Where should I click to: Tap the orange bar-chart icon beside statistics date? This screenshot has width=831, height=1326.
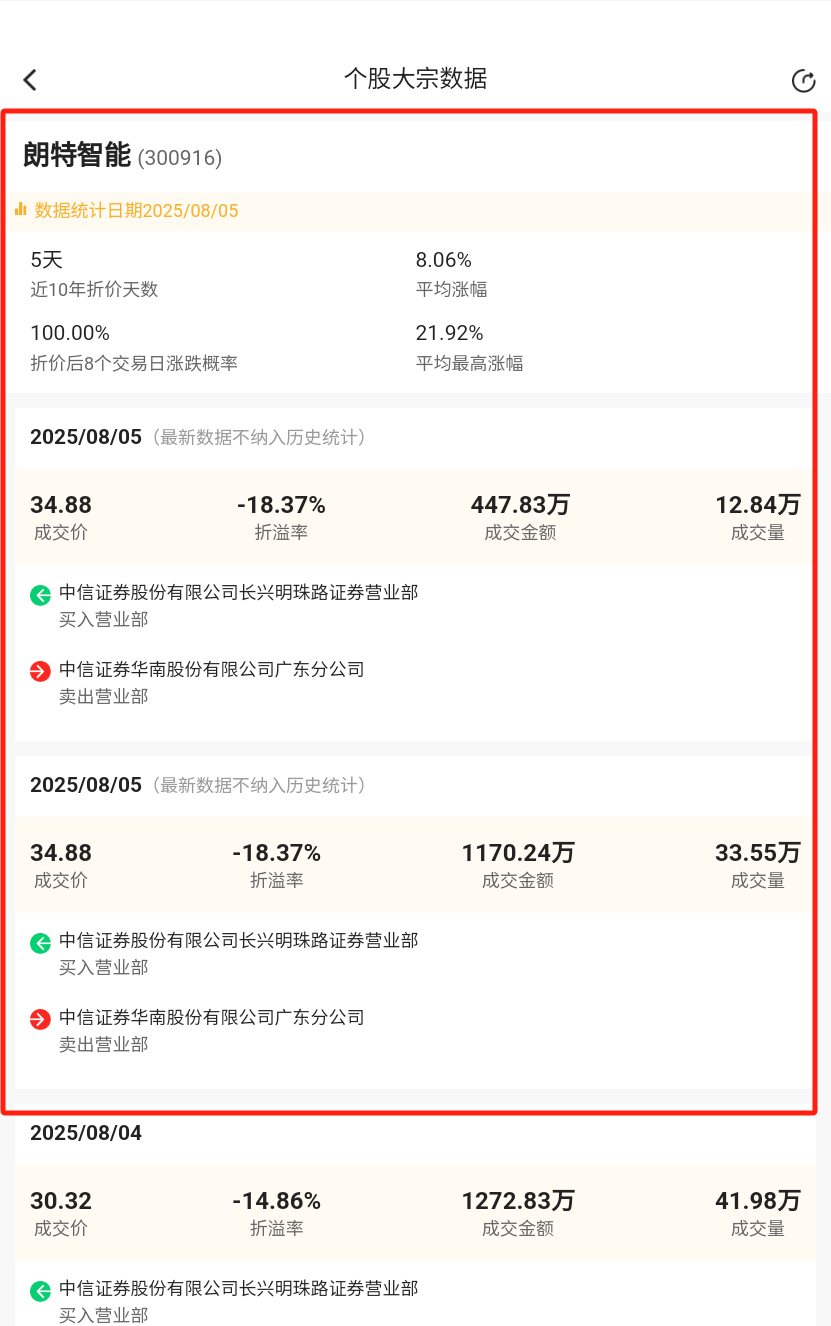click(x=20, y=210)
